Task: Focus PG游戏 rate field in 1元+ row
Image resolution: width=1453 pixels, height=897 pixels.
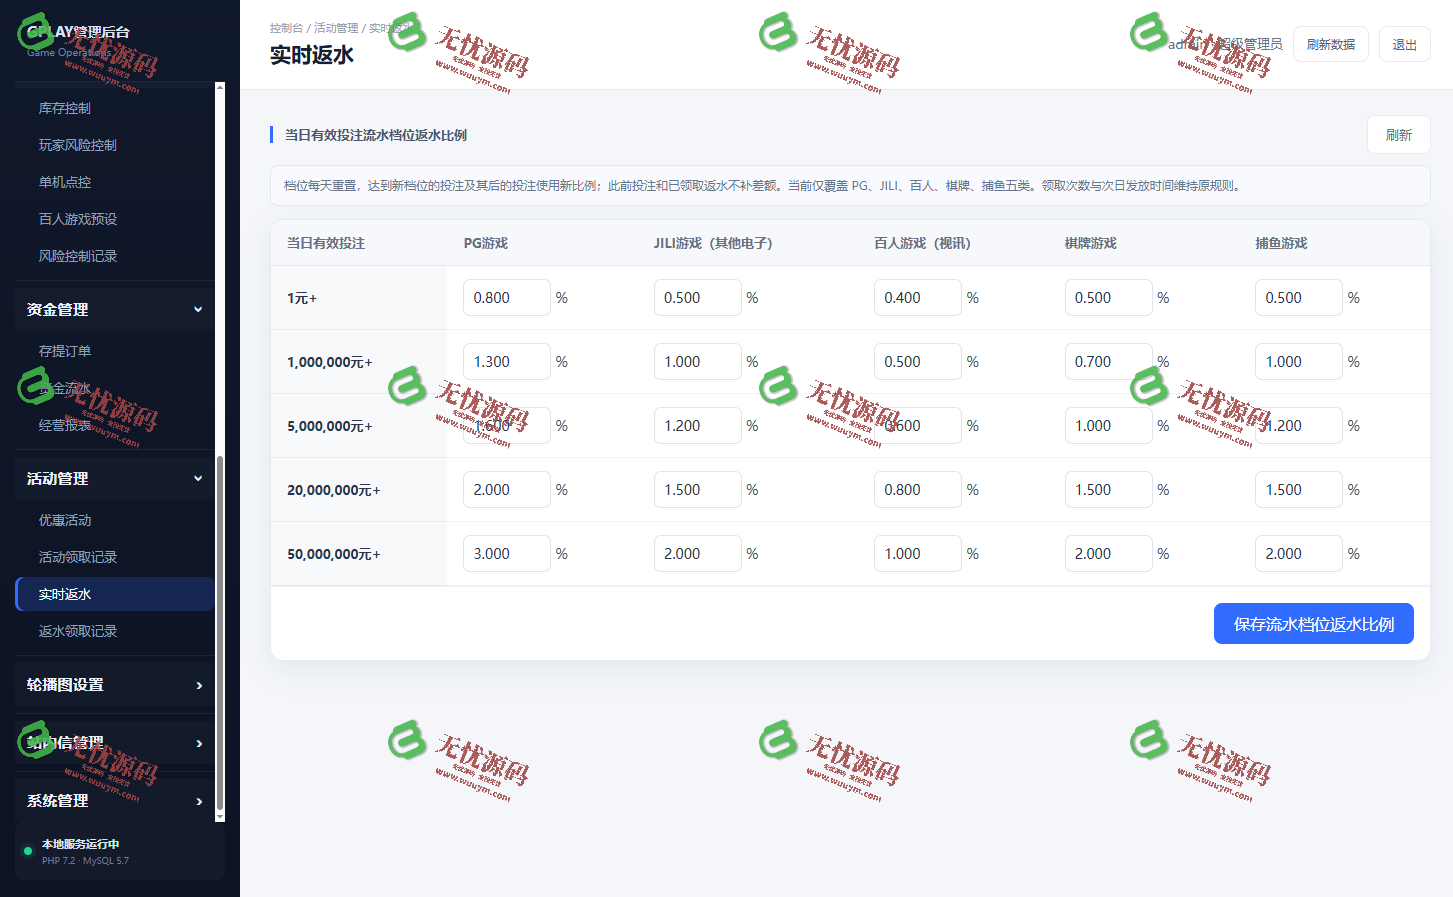Action: pos(507,298)
